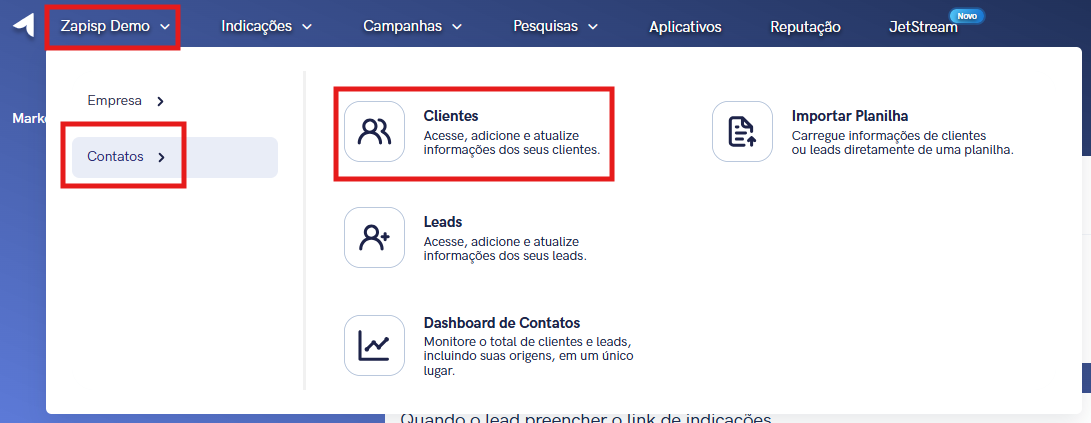This screenshot has height=423, width=1091.
Task: Click the Leads title link
Action: pos(443,222)
